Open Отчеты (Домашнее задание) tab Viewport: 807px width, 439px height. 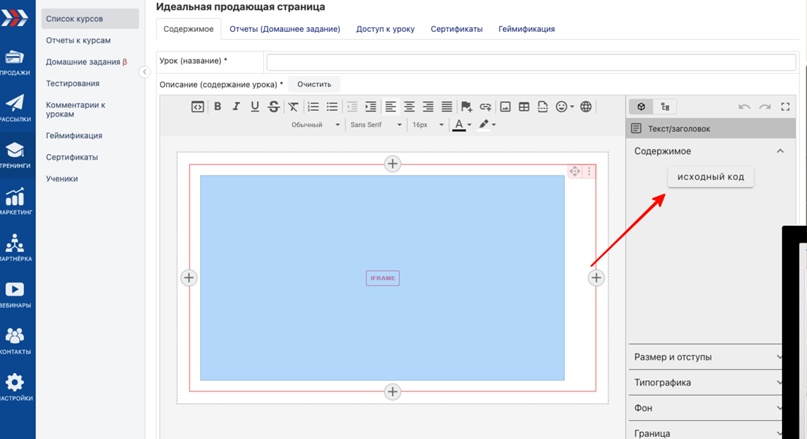click(285, 29)
